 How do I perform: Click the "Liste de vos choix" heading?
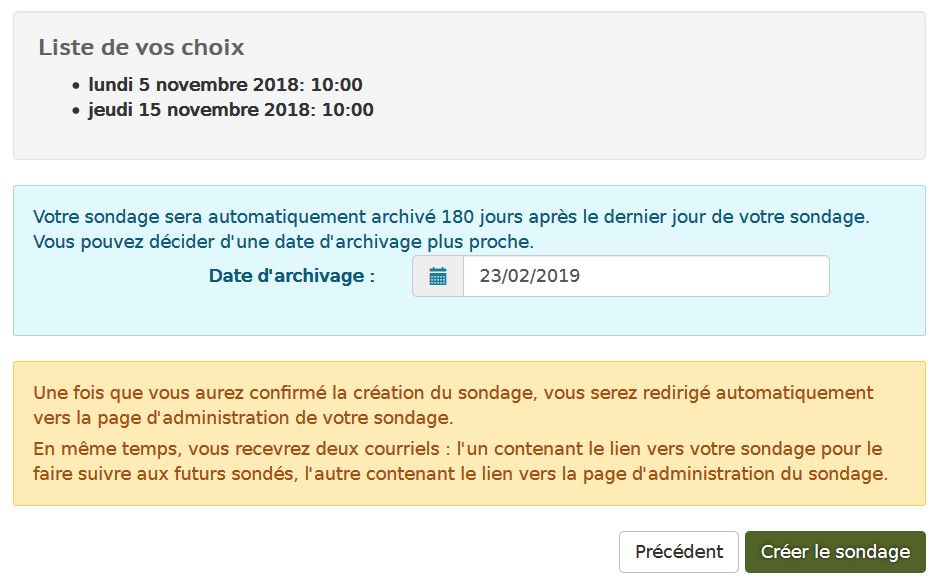click(x=142, y=47)
